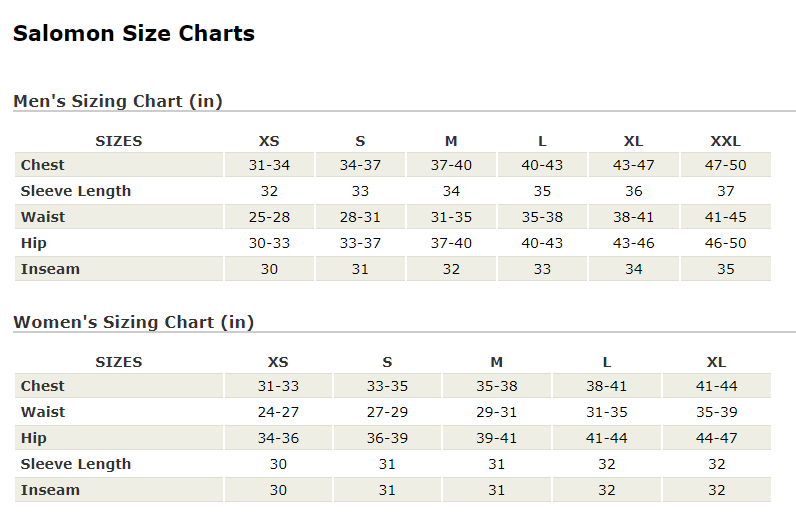Image resolution: width=796 pixels, height=524 pixels.
Task: Click the Sleeve Length row label in men's chart
Action: pyautogui.click(x=76, y=191)
